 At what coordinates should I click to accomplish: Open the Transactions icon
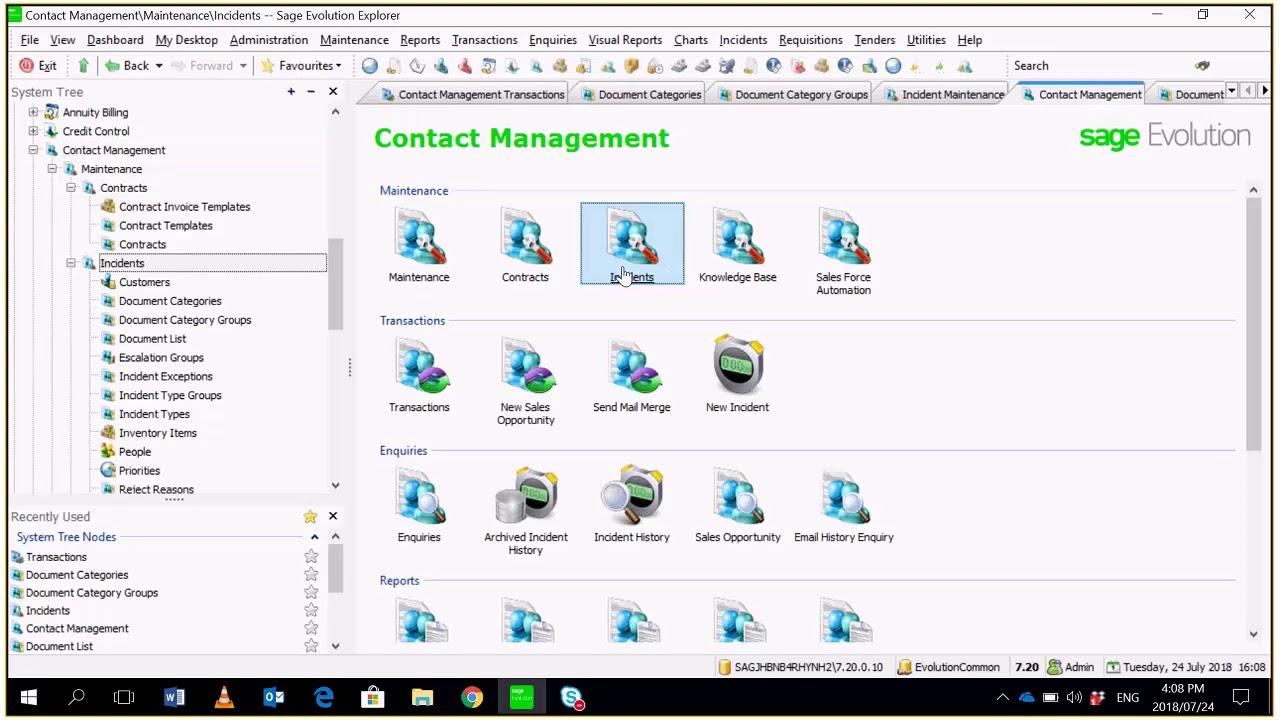pos(419,375)
